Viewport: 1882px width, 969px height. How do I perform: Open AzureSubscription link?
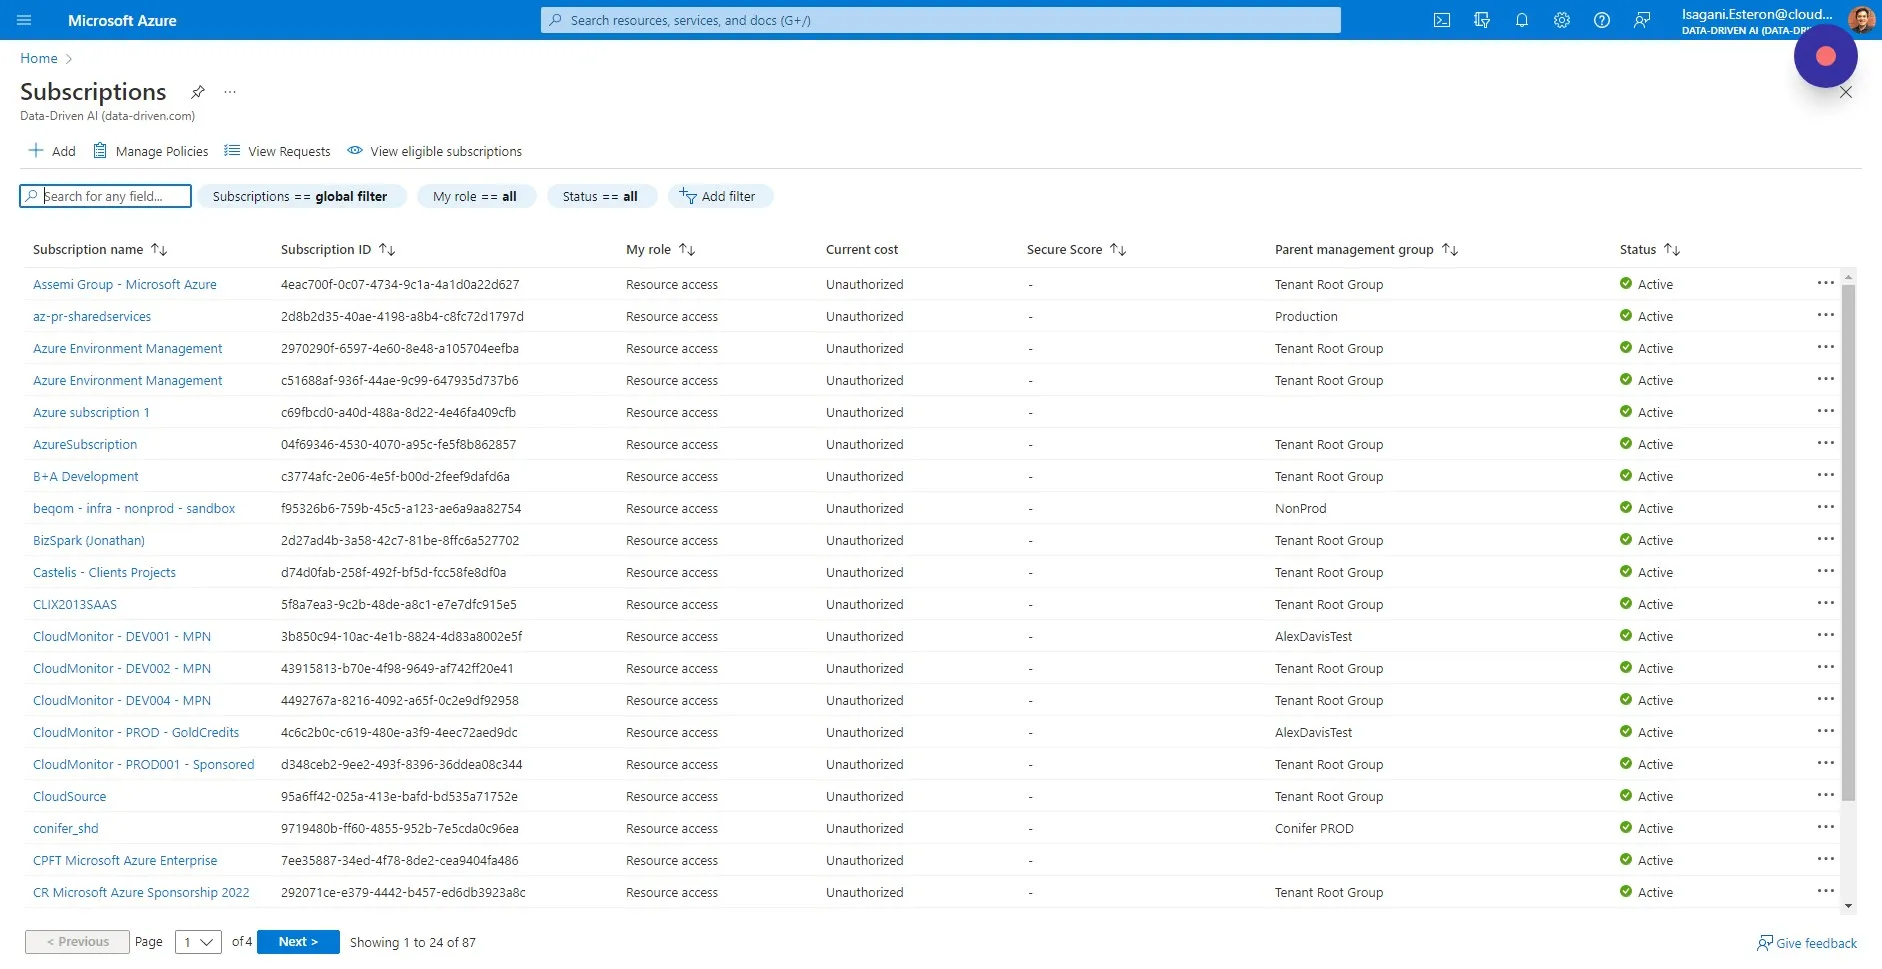pos(85,444)
